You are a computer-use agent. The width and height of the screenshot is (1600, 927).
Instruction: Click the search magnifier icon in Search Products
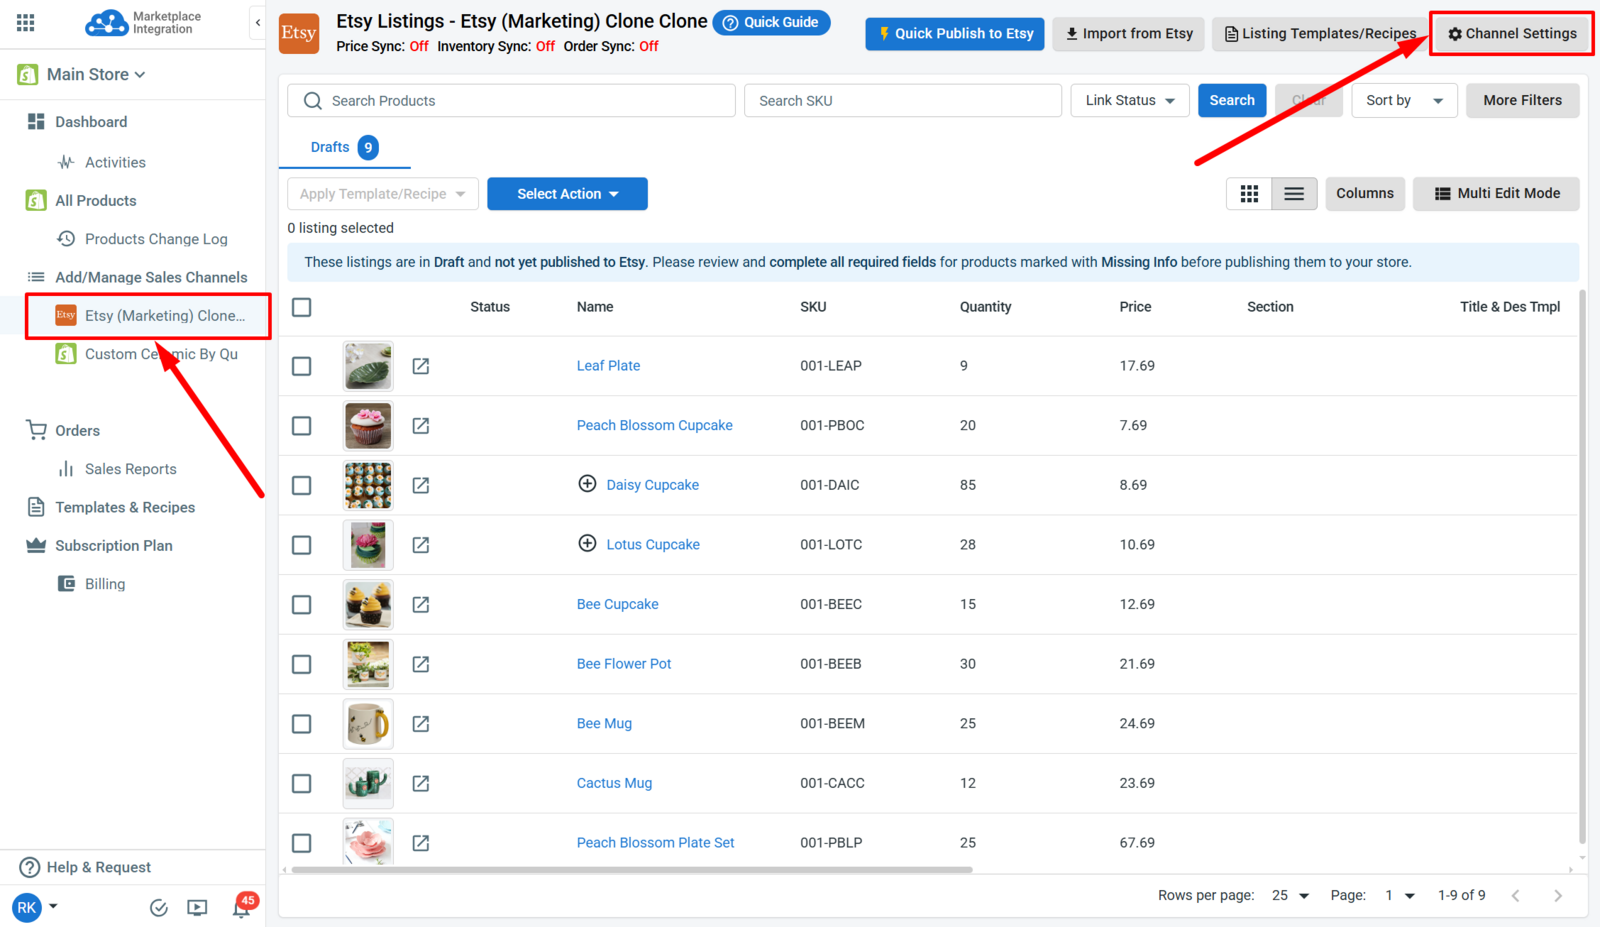click(313, 101)
